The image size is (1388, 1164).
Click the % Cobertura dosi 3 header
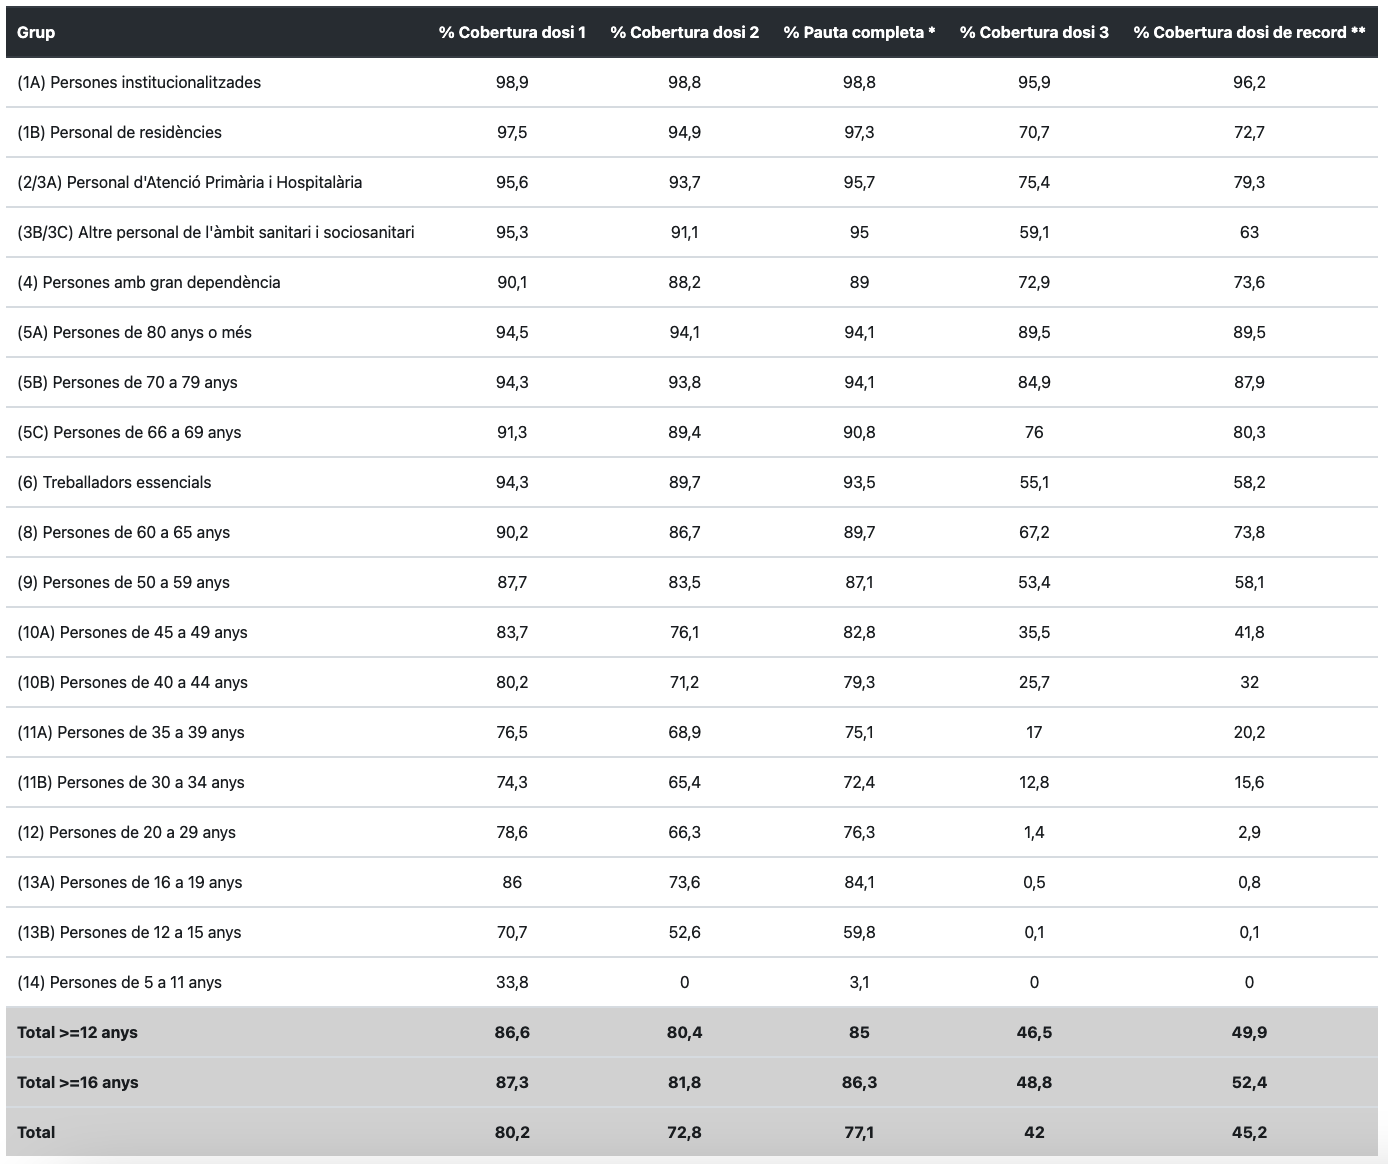click(1034, 32)
